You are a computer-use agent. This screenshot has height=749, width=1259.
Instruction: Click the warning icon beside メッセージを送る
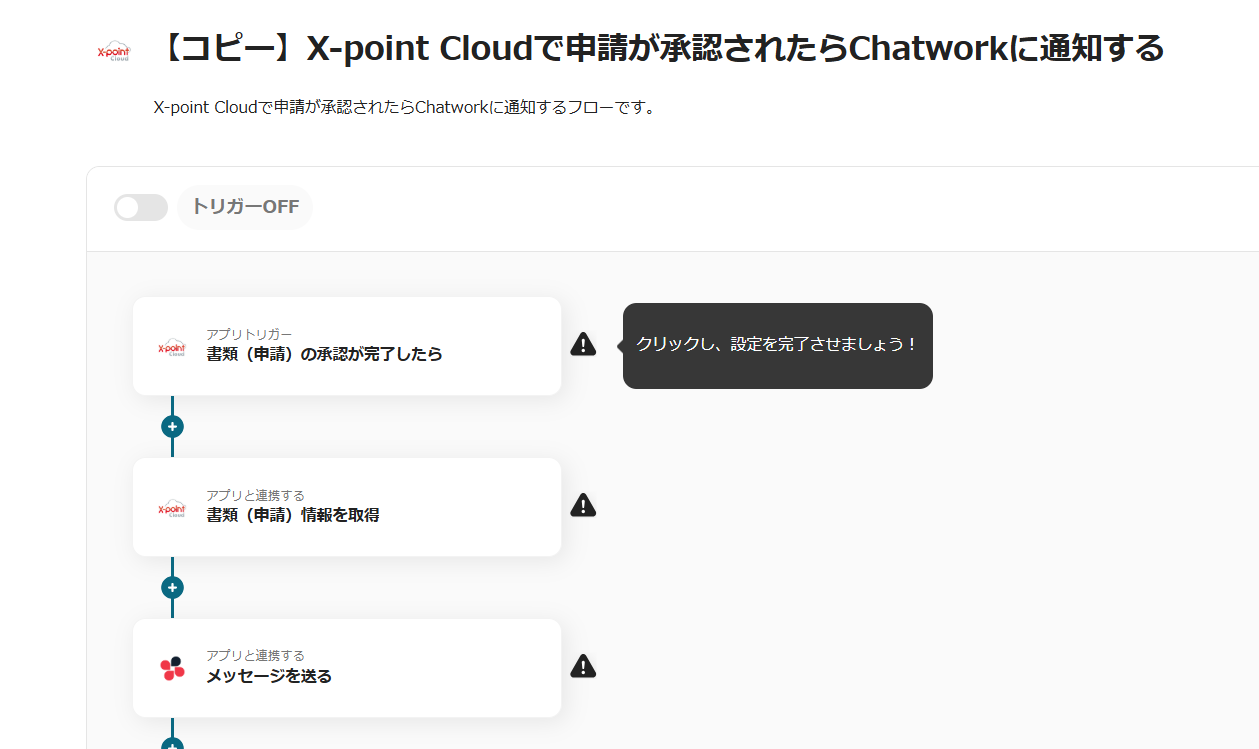(583, 666)
